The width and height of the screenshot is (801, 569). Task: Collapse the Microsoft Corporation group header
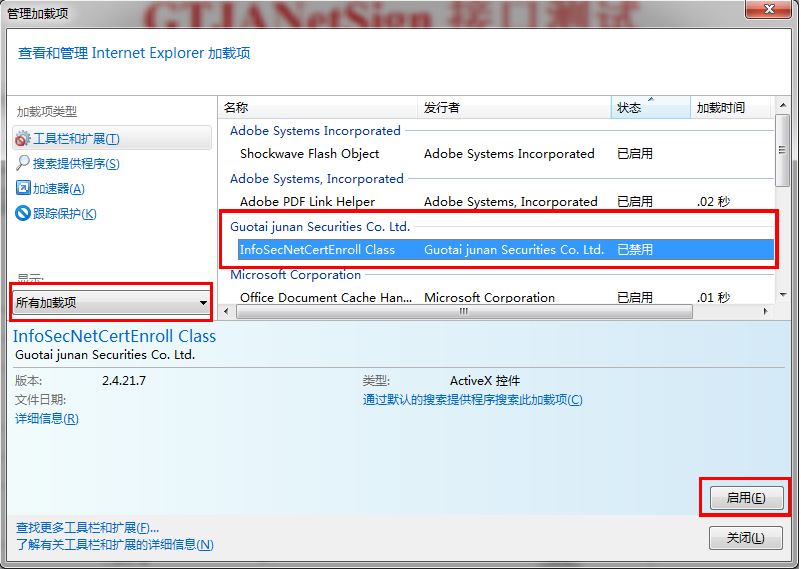(x=296, y=275)
